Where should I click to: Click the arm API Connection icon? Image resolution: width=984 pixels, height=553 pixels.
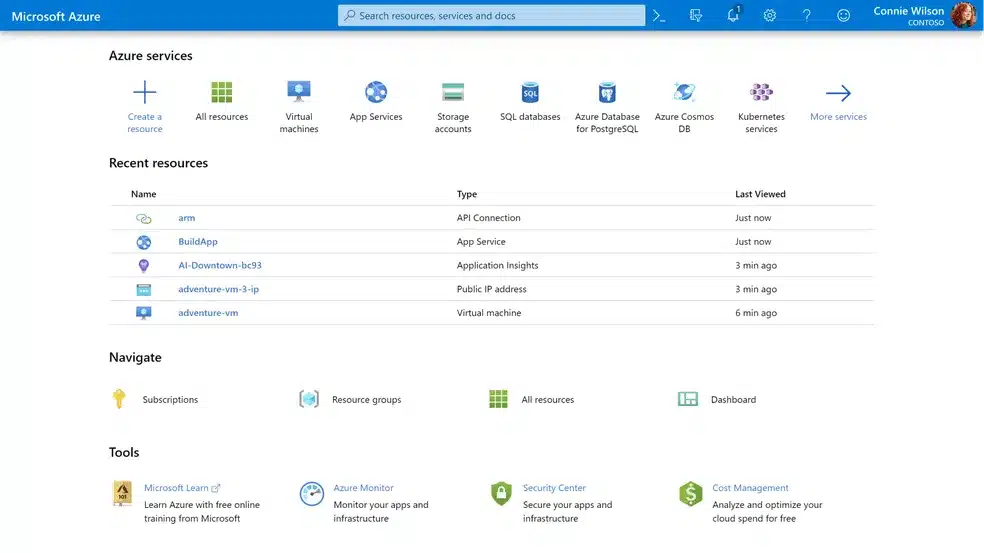coord(144,218)
